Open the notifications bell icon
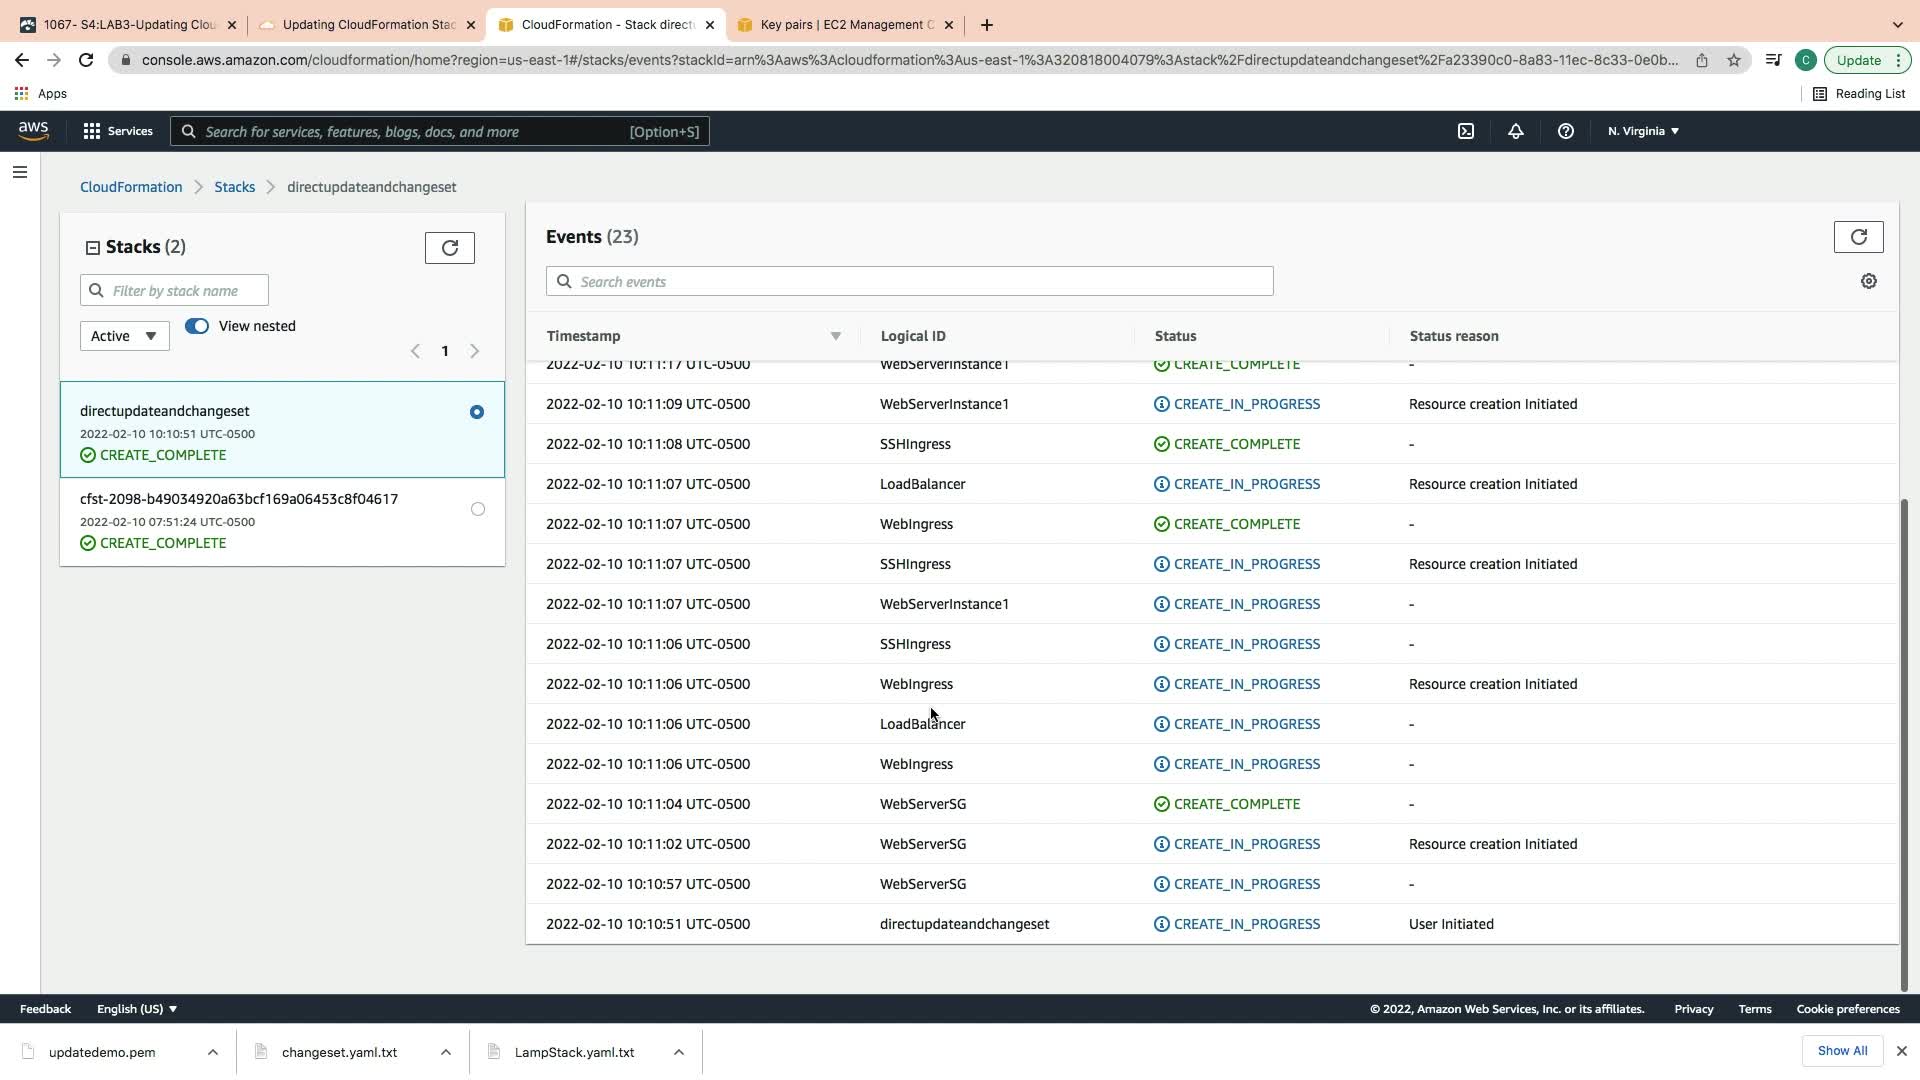Image resolution: width=1920 pixels, height=1080 pixels. pos(1516,131)
